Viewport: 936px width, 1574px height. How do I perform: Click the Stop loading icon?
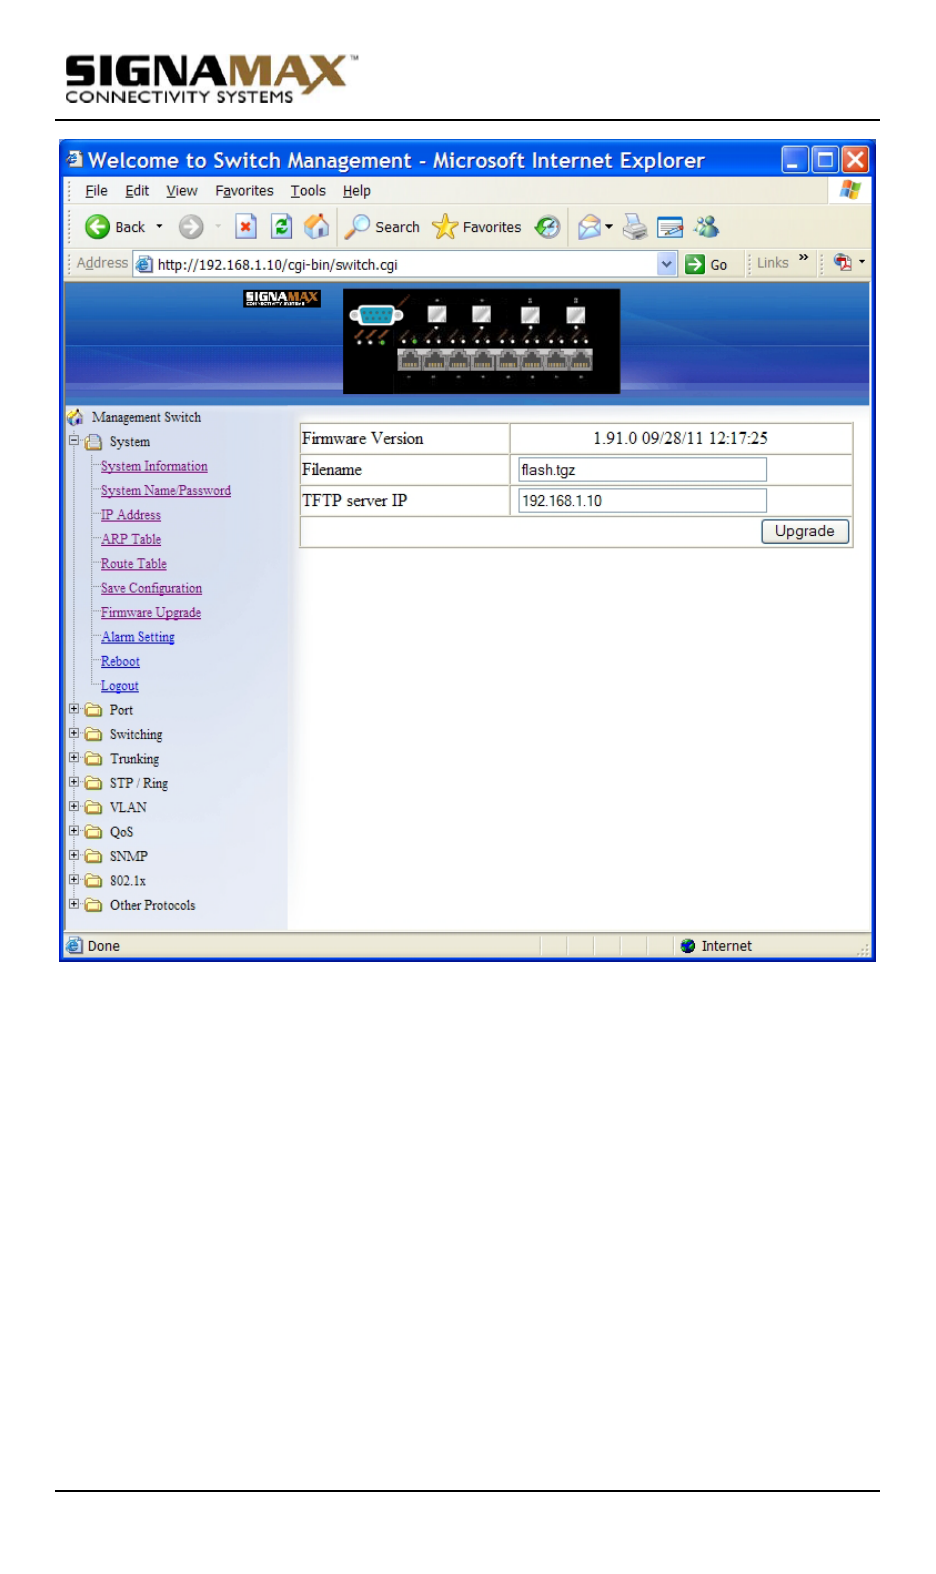click(x=246, y=227)
